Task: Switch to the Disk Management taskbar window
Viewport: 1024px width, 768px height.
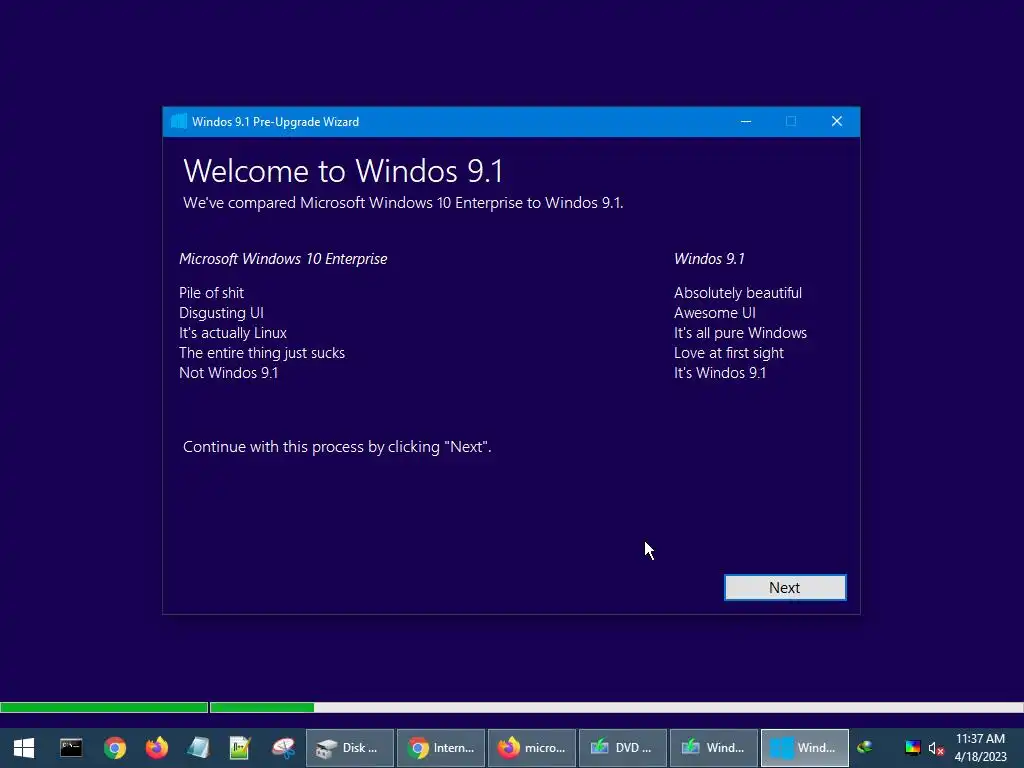Action: (x=350, y=747)
